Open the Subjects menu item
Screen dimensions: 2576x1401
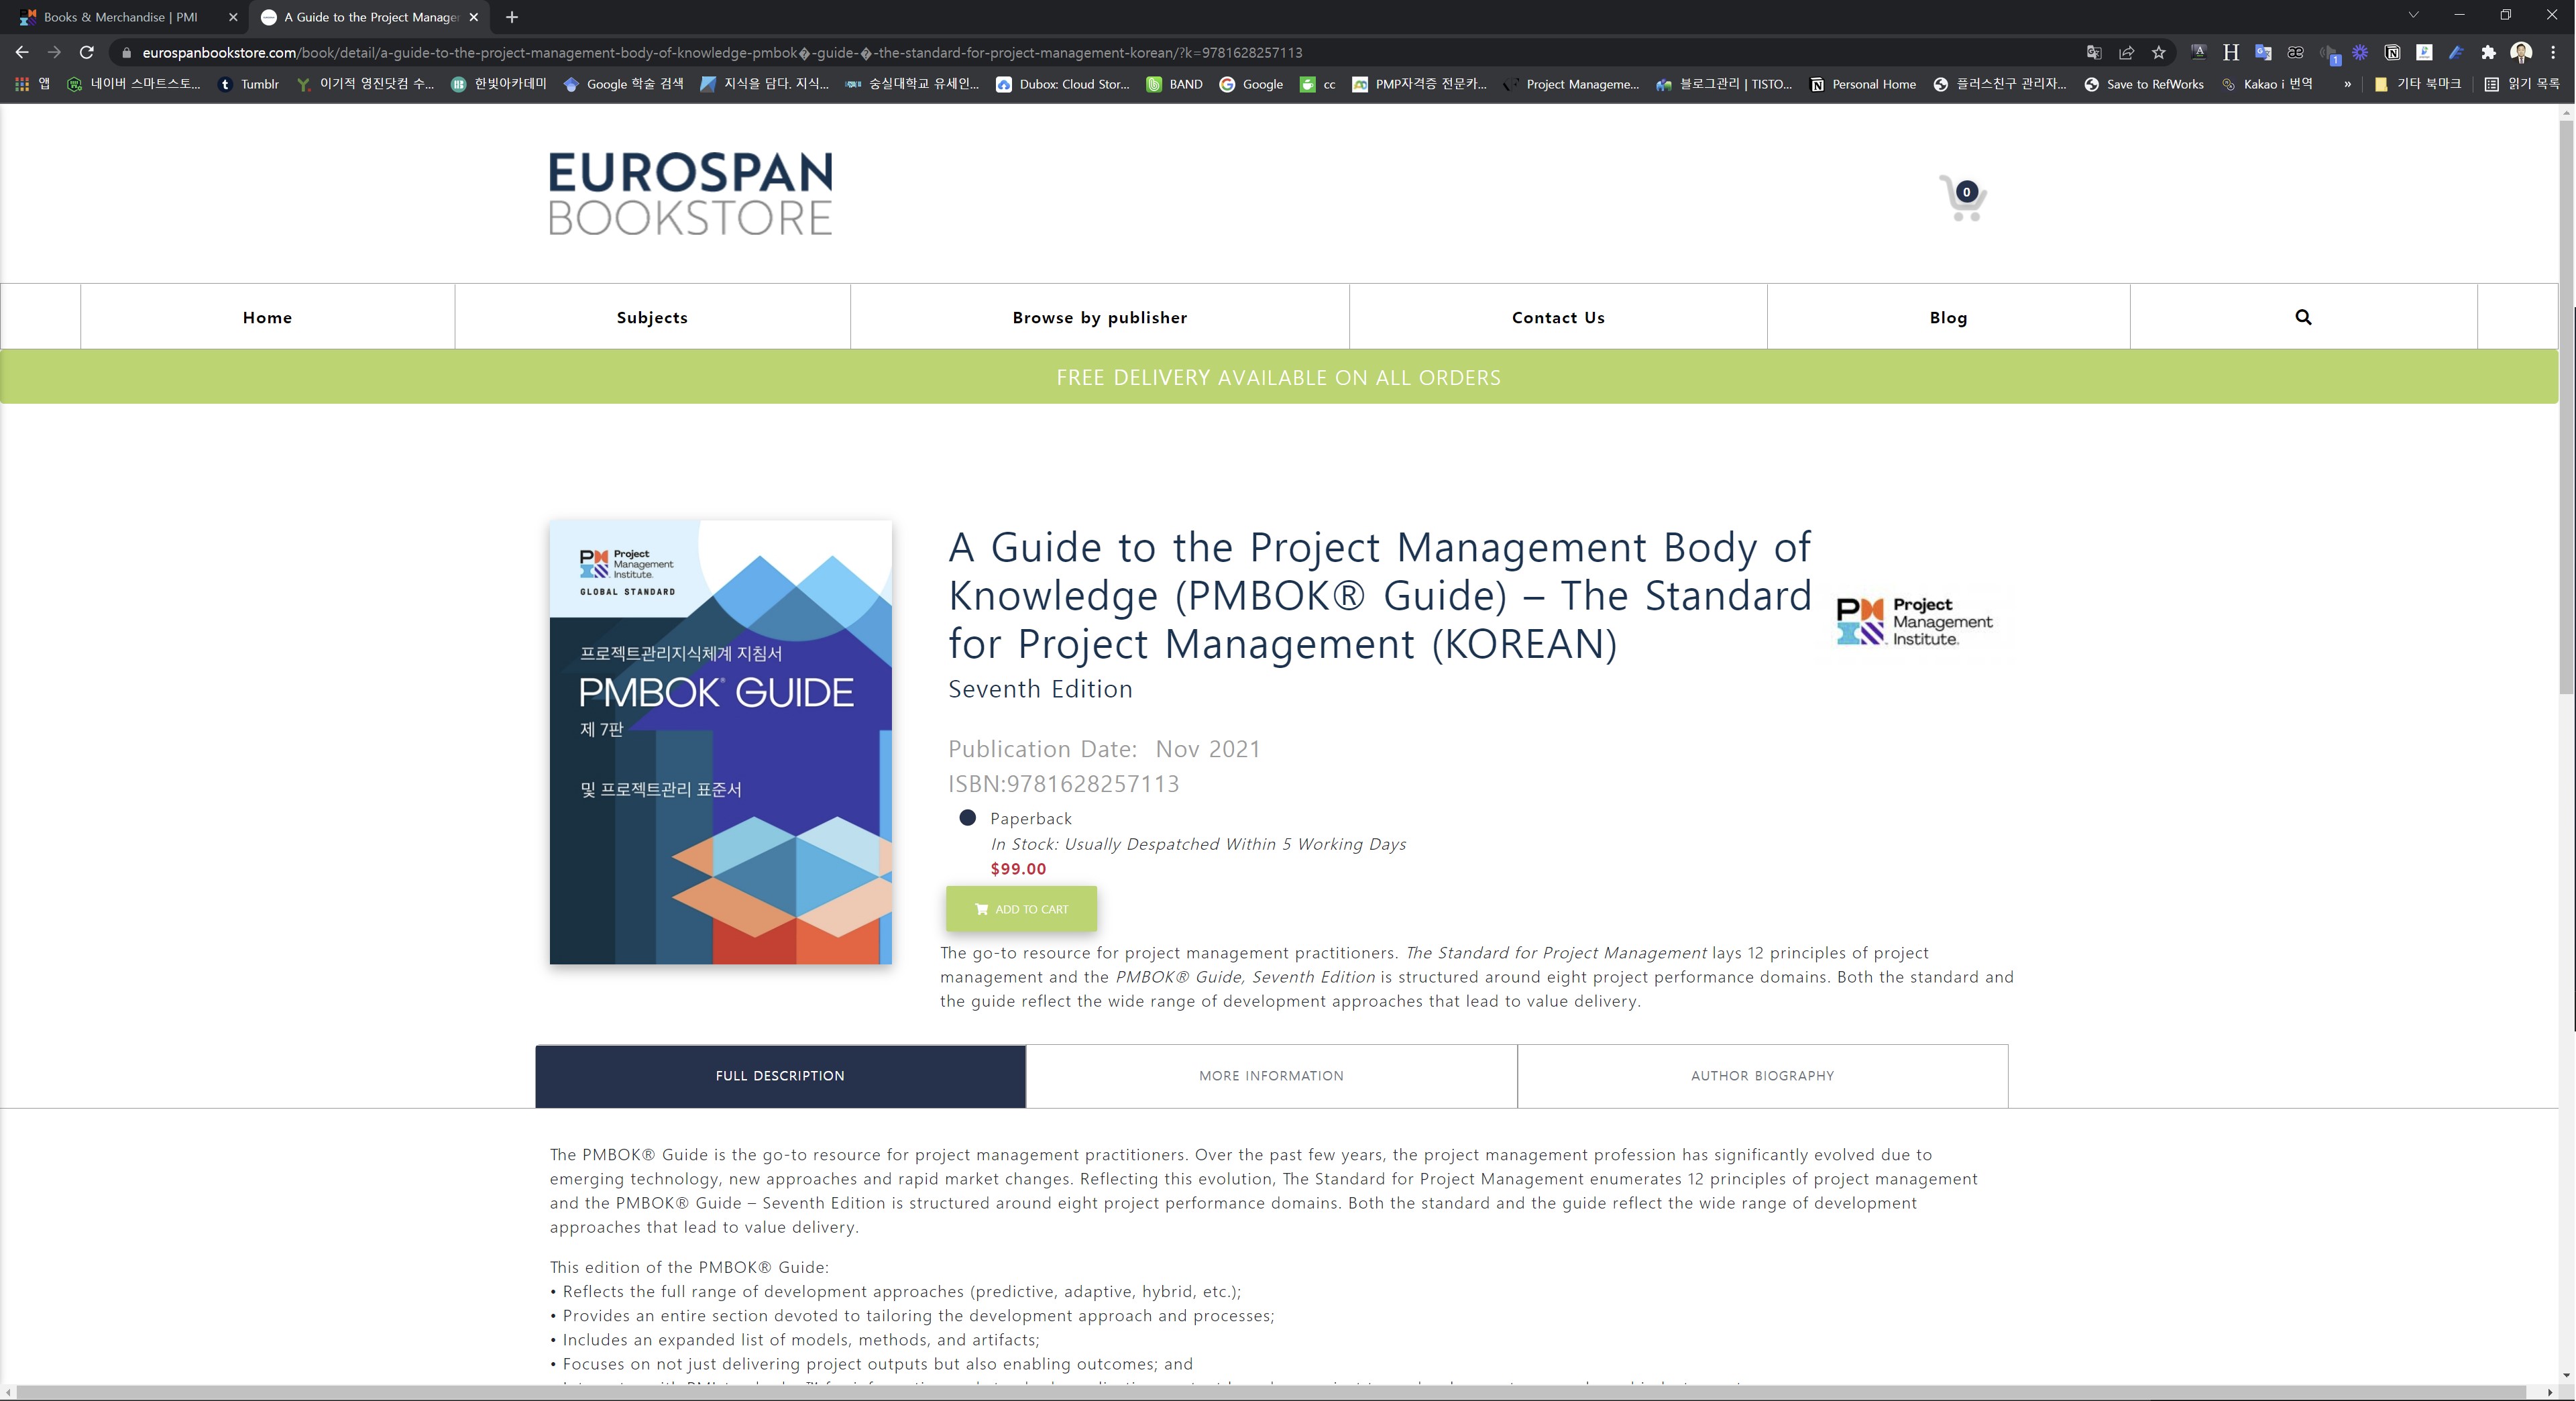tap(652, 317)
